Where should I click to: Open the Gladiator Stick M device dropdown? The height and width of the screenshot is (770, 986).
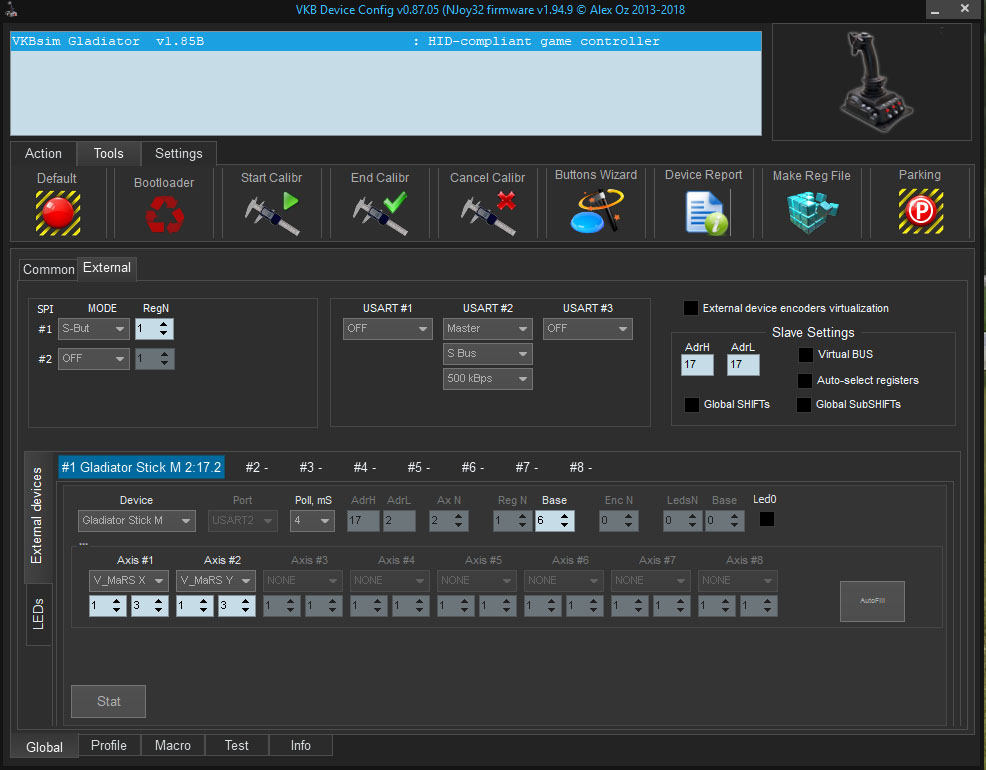138,521
